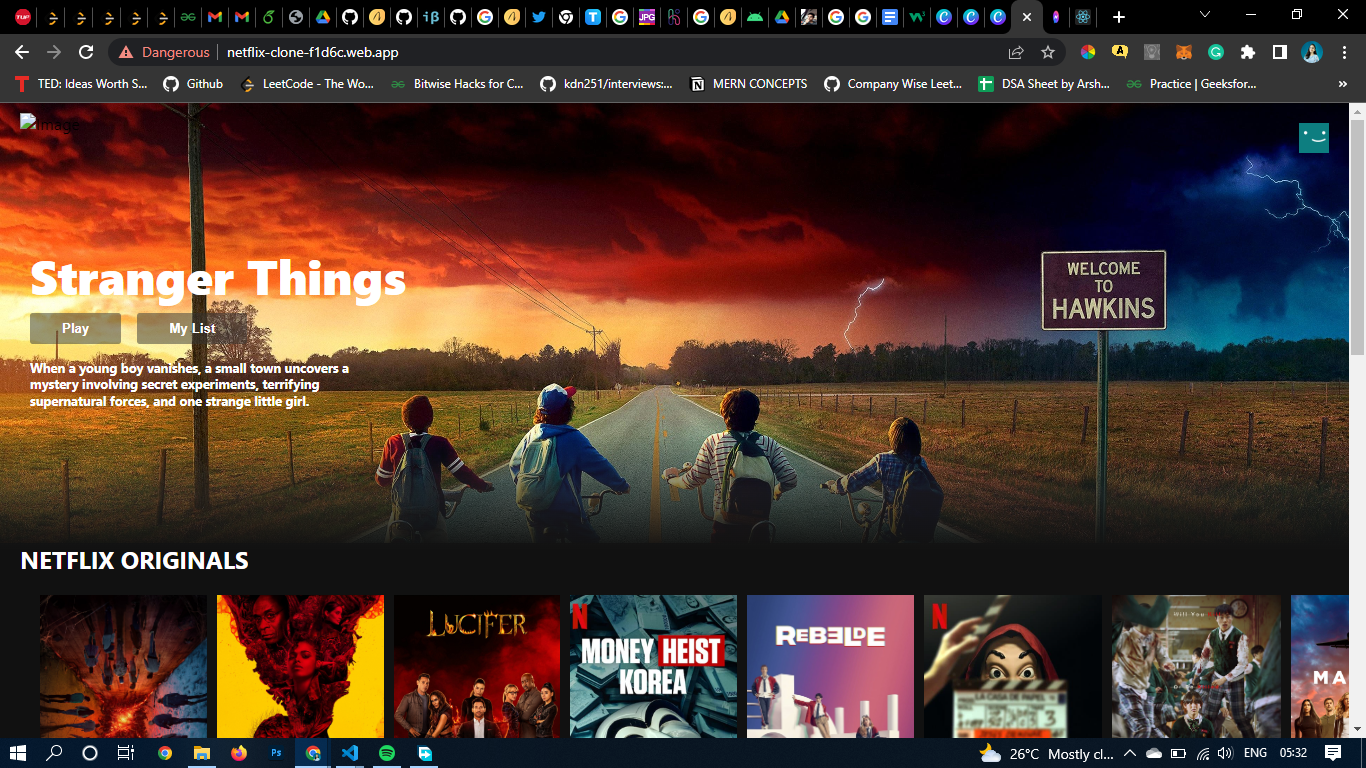Select the Lucifer poster thumbnail
The height and width of the screenshot is (768, 1366).
tap(476, 666)
